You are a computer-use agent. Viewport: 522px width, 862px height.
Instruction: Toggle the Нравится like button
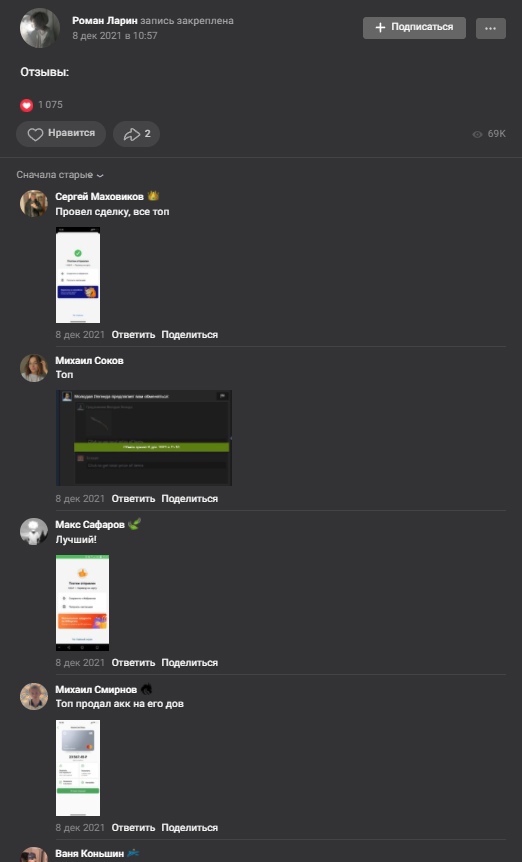click(61, 134)
